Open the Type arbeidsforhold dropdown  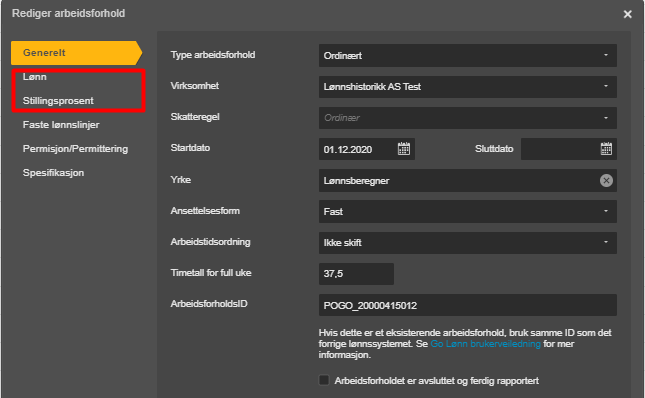click(467, 56)
